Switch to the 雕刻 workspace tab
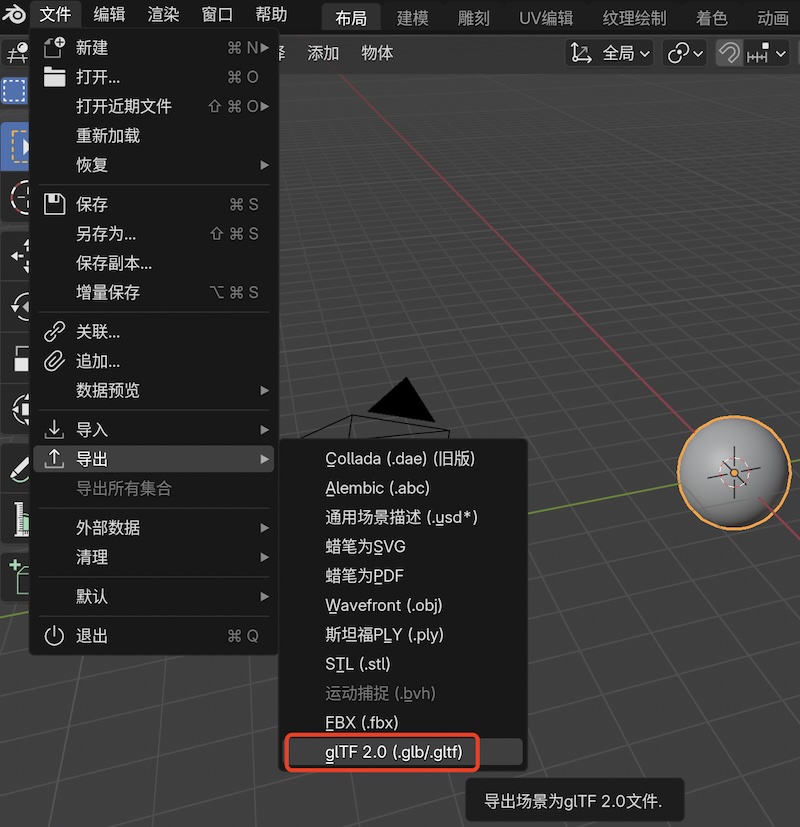This screenshot has width=800, height=827. 474,18
